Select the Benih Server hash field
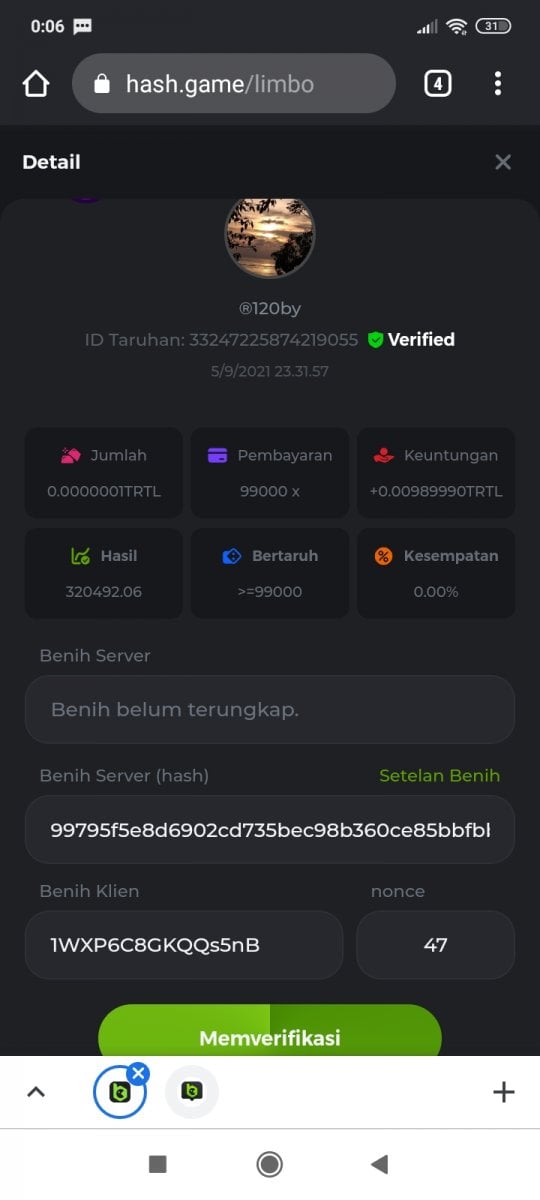 [x=270, y=830]
